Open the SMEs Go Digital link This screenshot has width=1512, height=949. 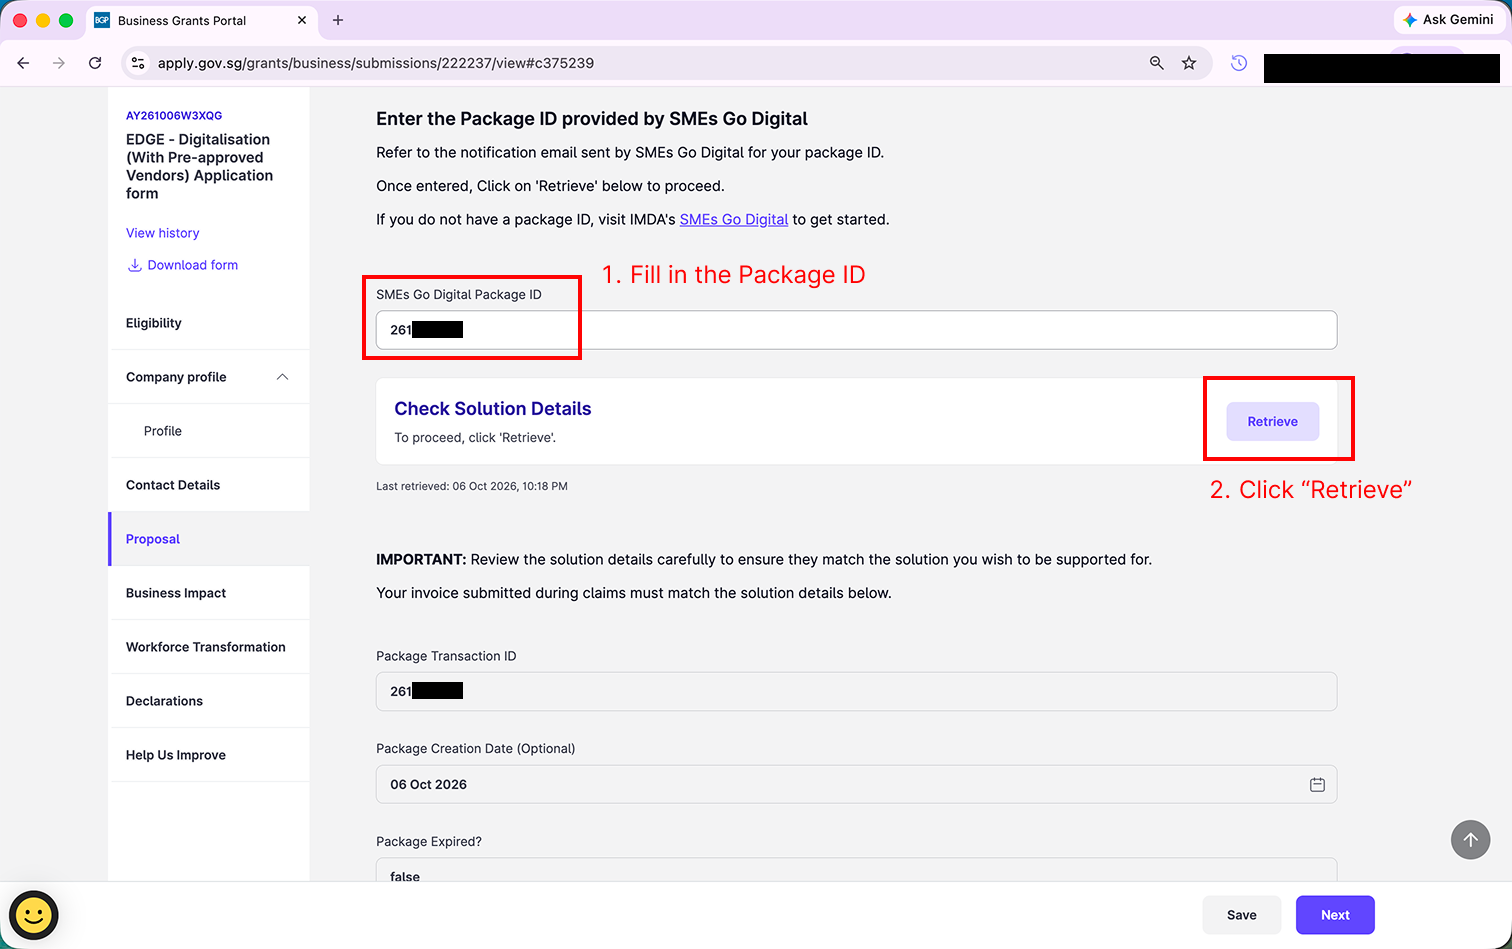tap(734, 219)
